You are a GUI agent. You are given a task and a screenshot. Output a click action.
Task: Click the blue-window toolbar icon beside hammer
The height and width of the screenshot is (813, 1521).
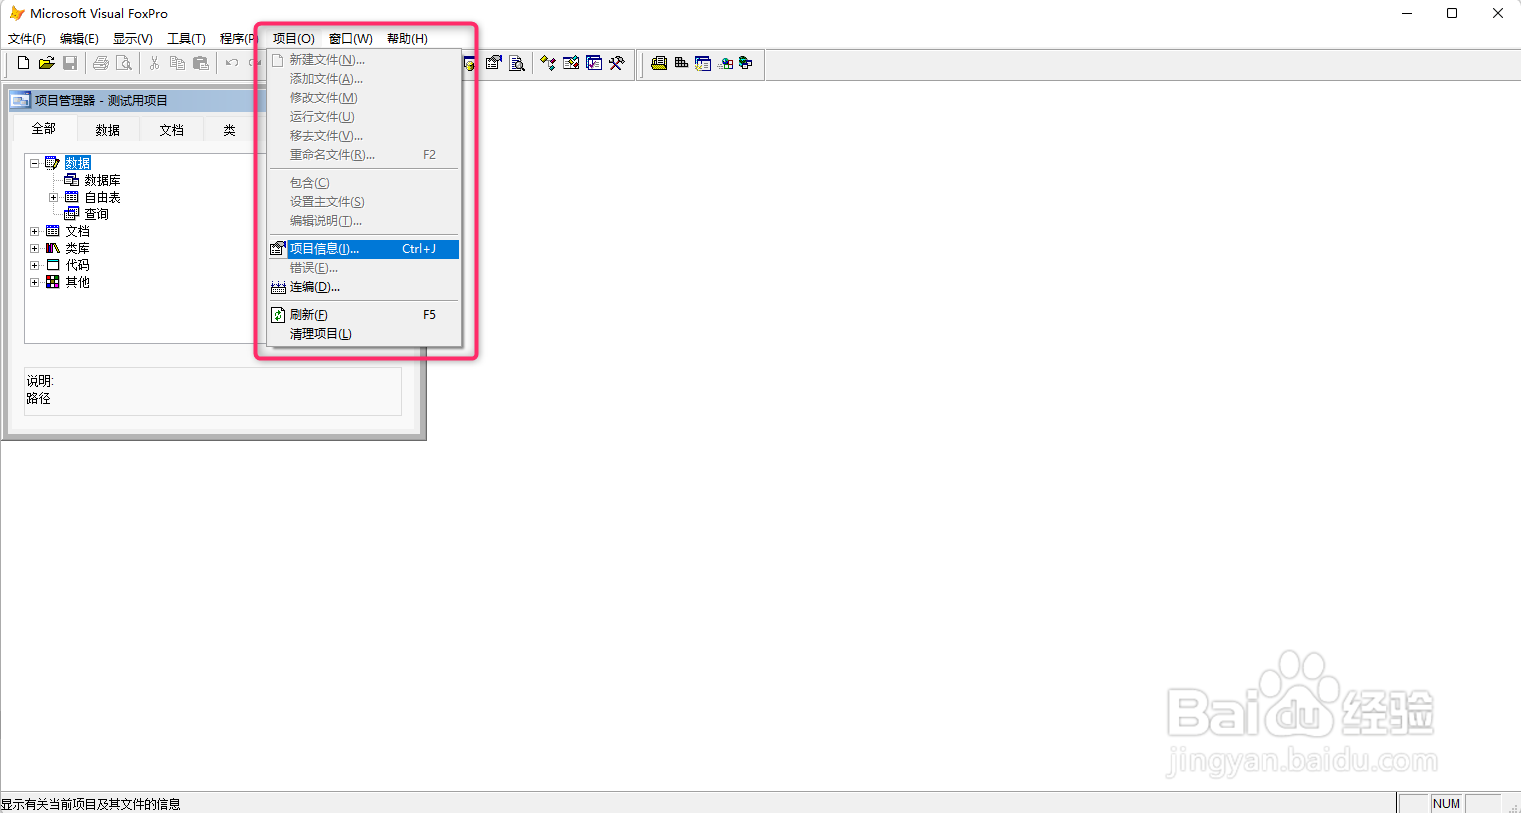pyautogui.click(x=594, y=63)
